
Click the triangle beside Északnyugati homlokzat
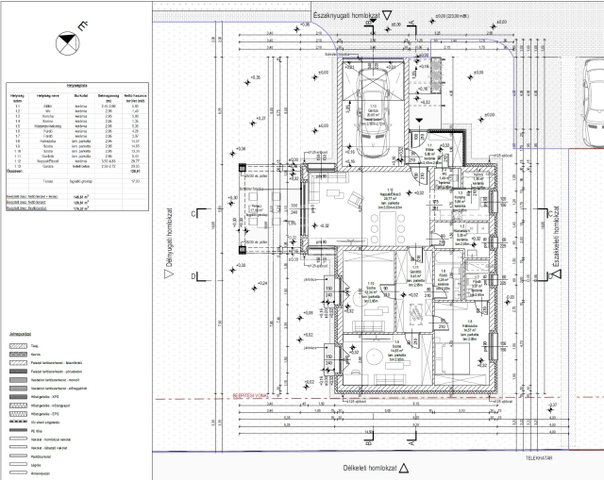coord(387,15)
